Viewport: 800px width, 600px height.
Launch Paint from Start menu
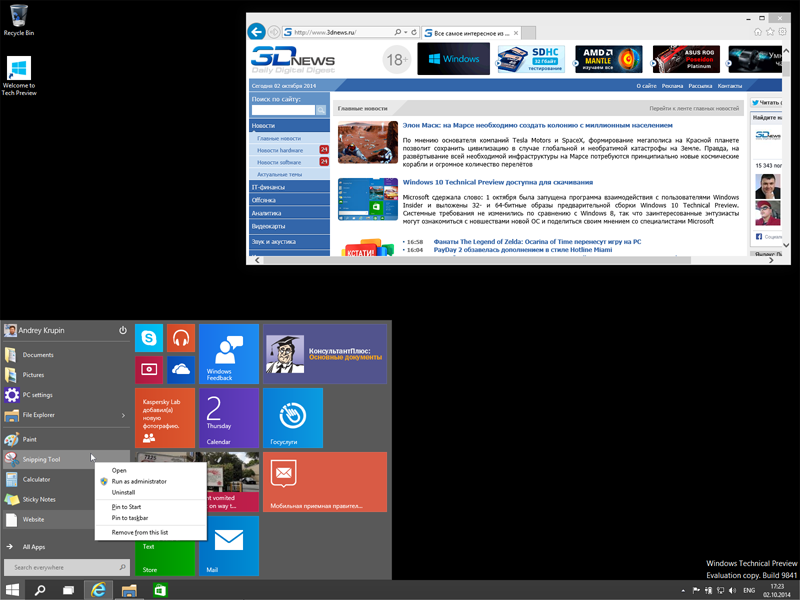pyautogui.click(x=66, y=439)
